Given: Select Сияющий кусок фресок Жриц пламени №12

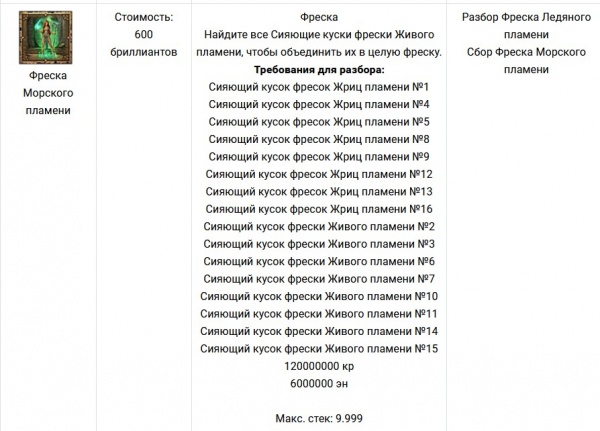Looking at the screenshot, I should click(319, 174).
